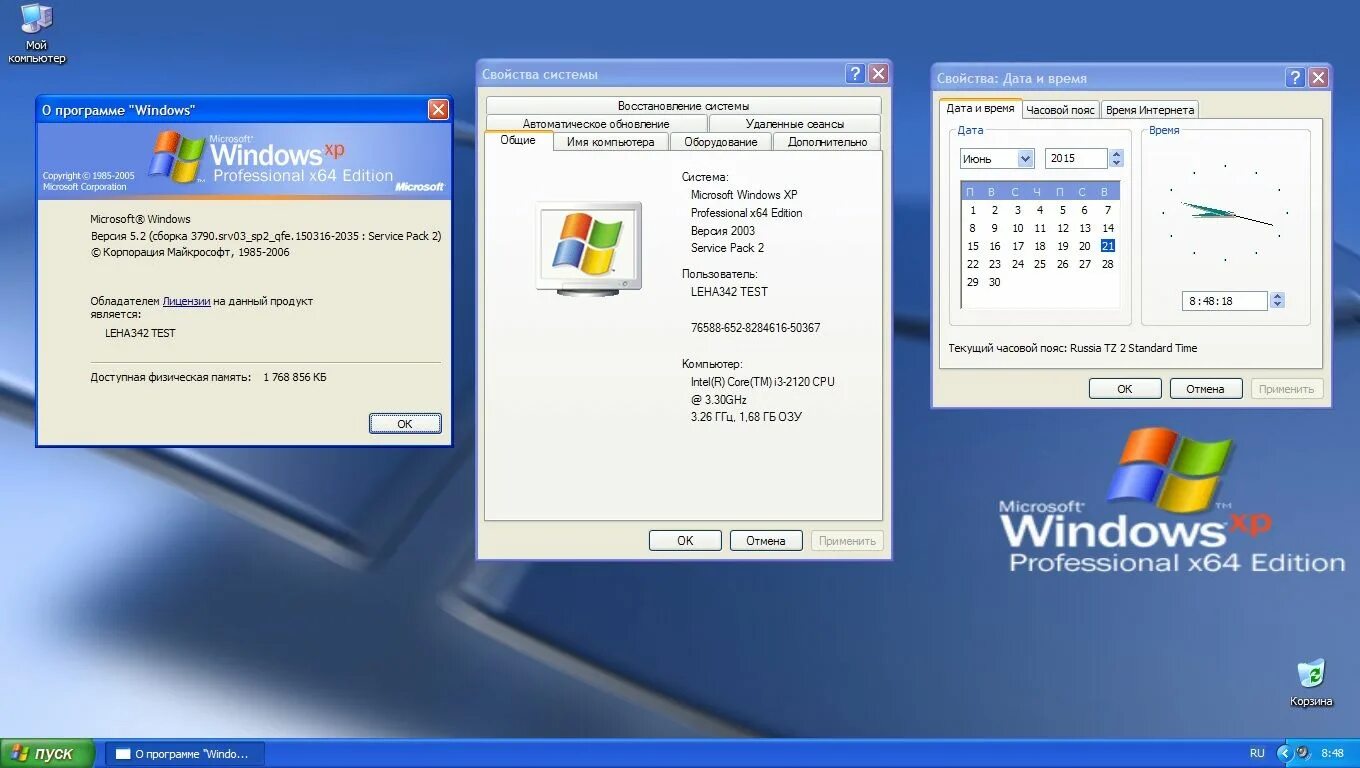
Task: Close the System Properties window
Action: coord(878,74)
